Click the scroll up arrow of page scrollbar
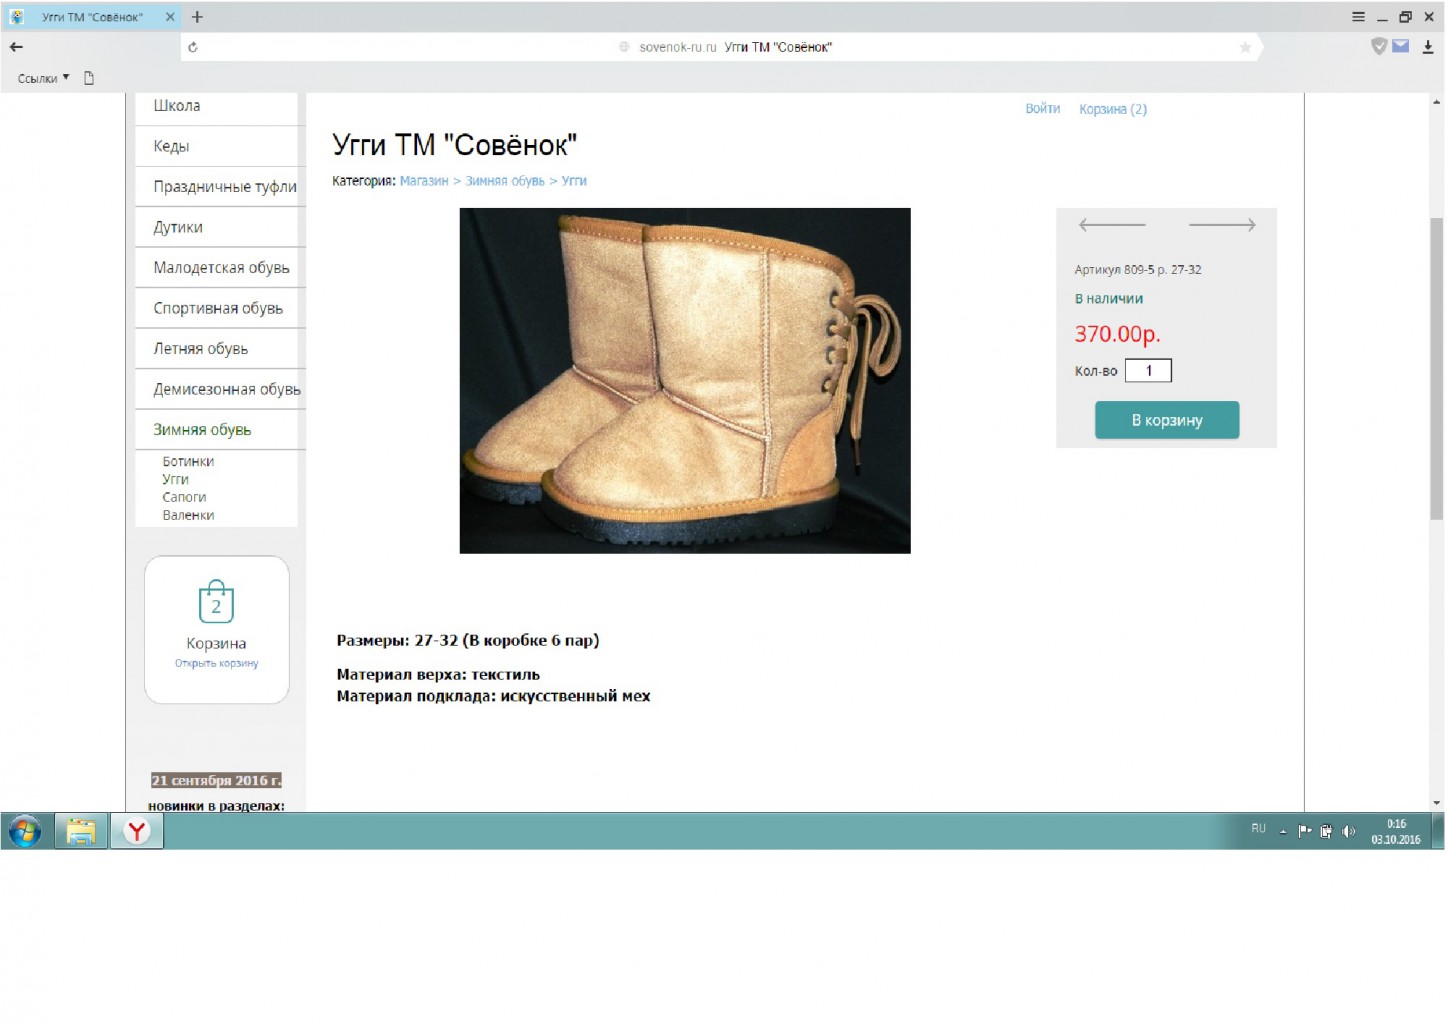The width and height of the screenshot is (1448, 1024). click(1437, 102)
